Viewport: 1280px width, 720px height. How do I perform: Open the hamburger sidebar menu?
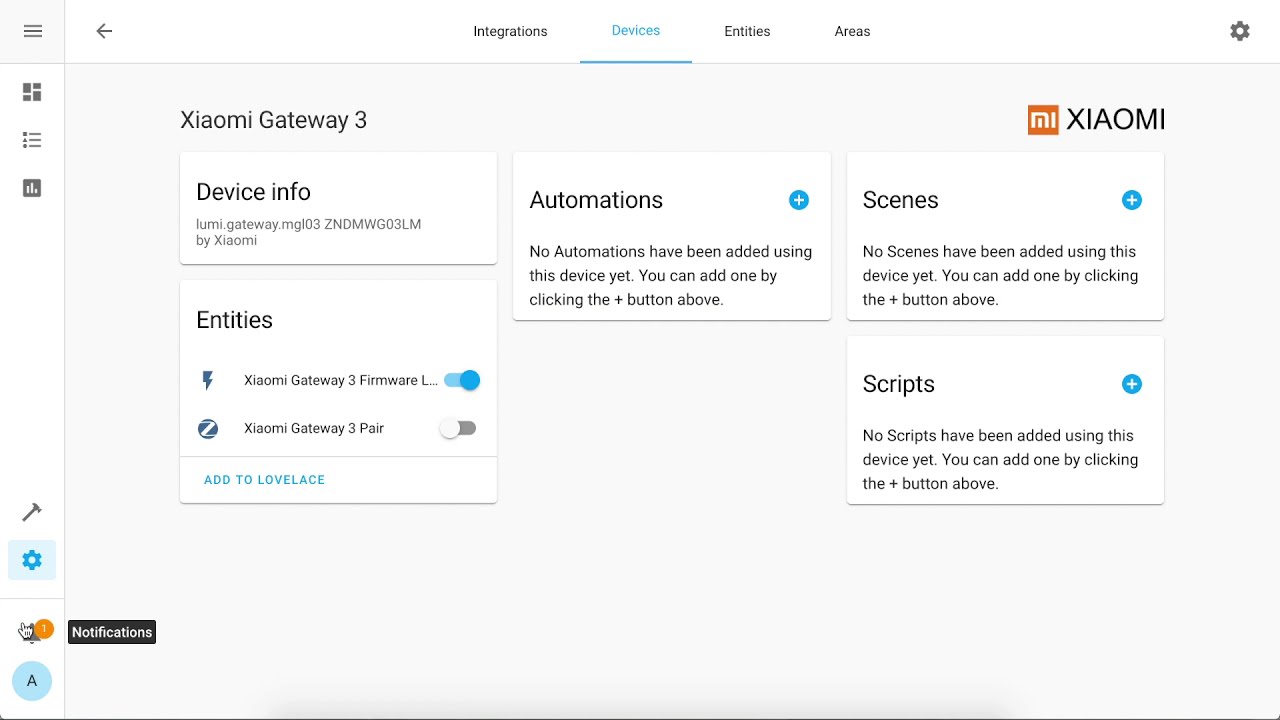(32, 31)
